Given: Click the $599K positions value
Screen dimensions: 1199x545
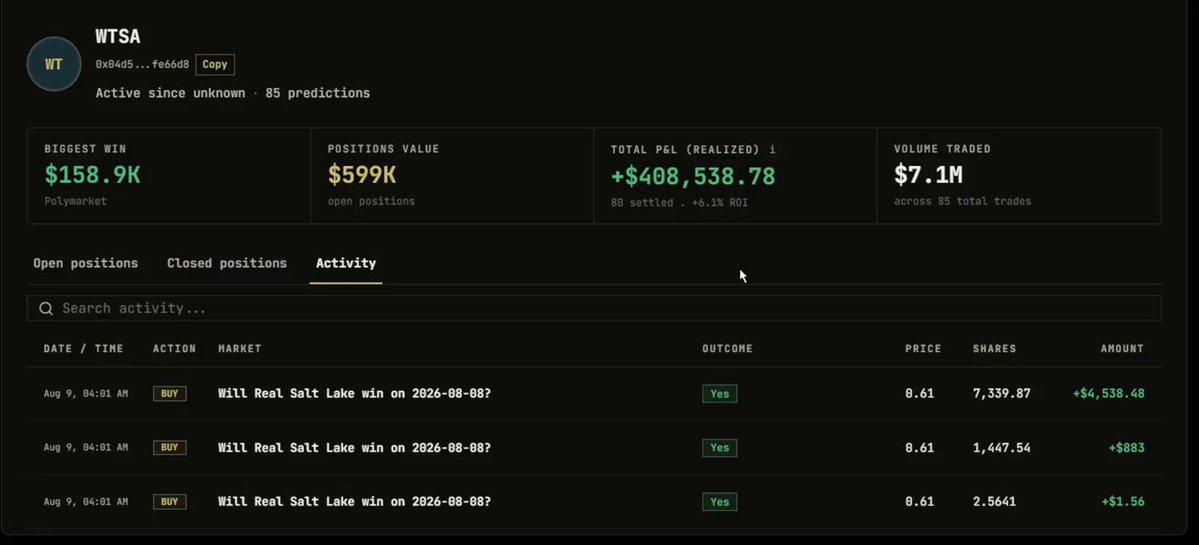Looking at the screenshot, I should point(362,175).
